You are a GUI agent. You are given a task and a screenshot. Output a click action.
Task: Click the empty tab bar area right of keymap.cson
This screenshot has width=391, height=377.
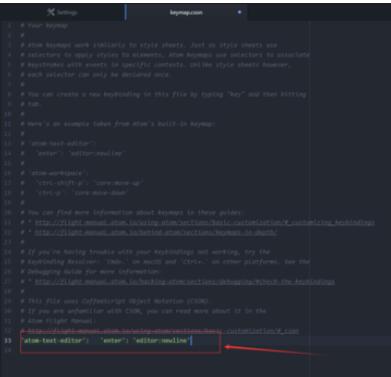click(x=319, y=12)
